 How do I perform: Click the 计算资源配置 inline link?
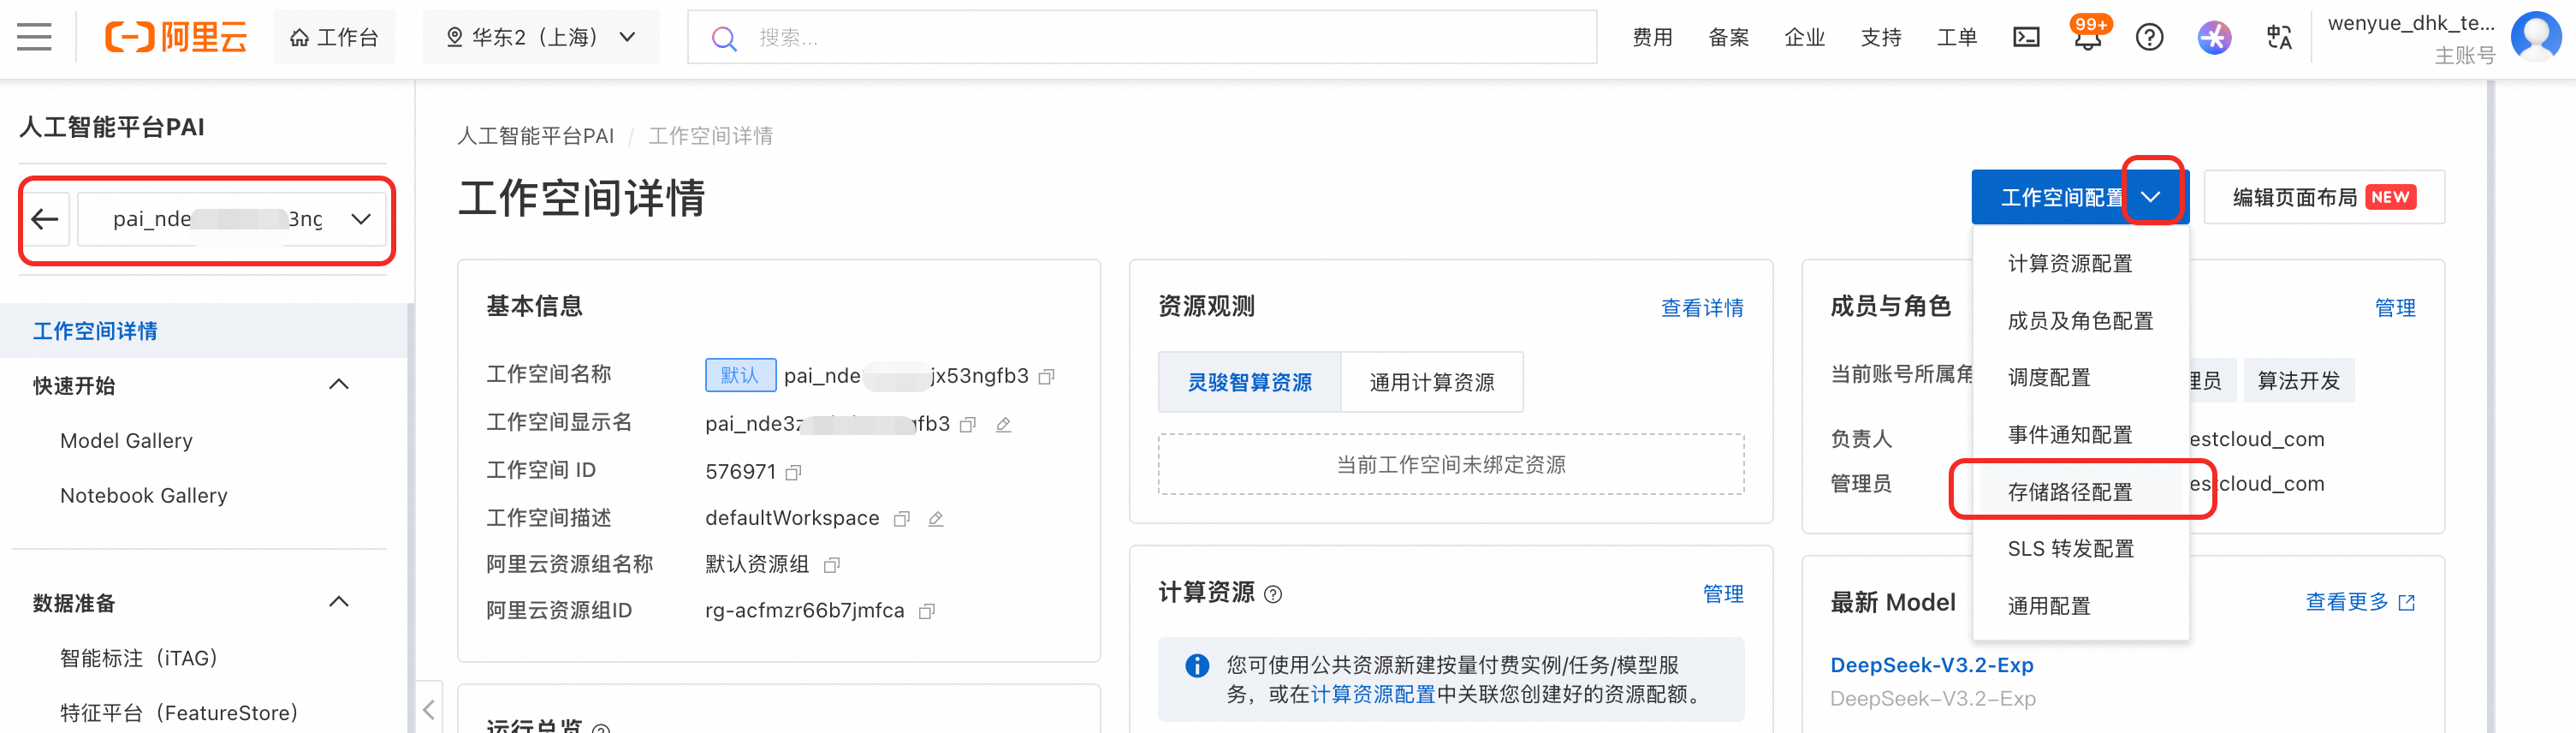[1372, 694]
